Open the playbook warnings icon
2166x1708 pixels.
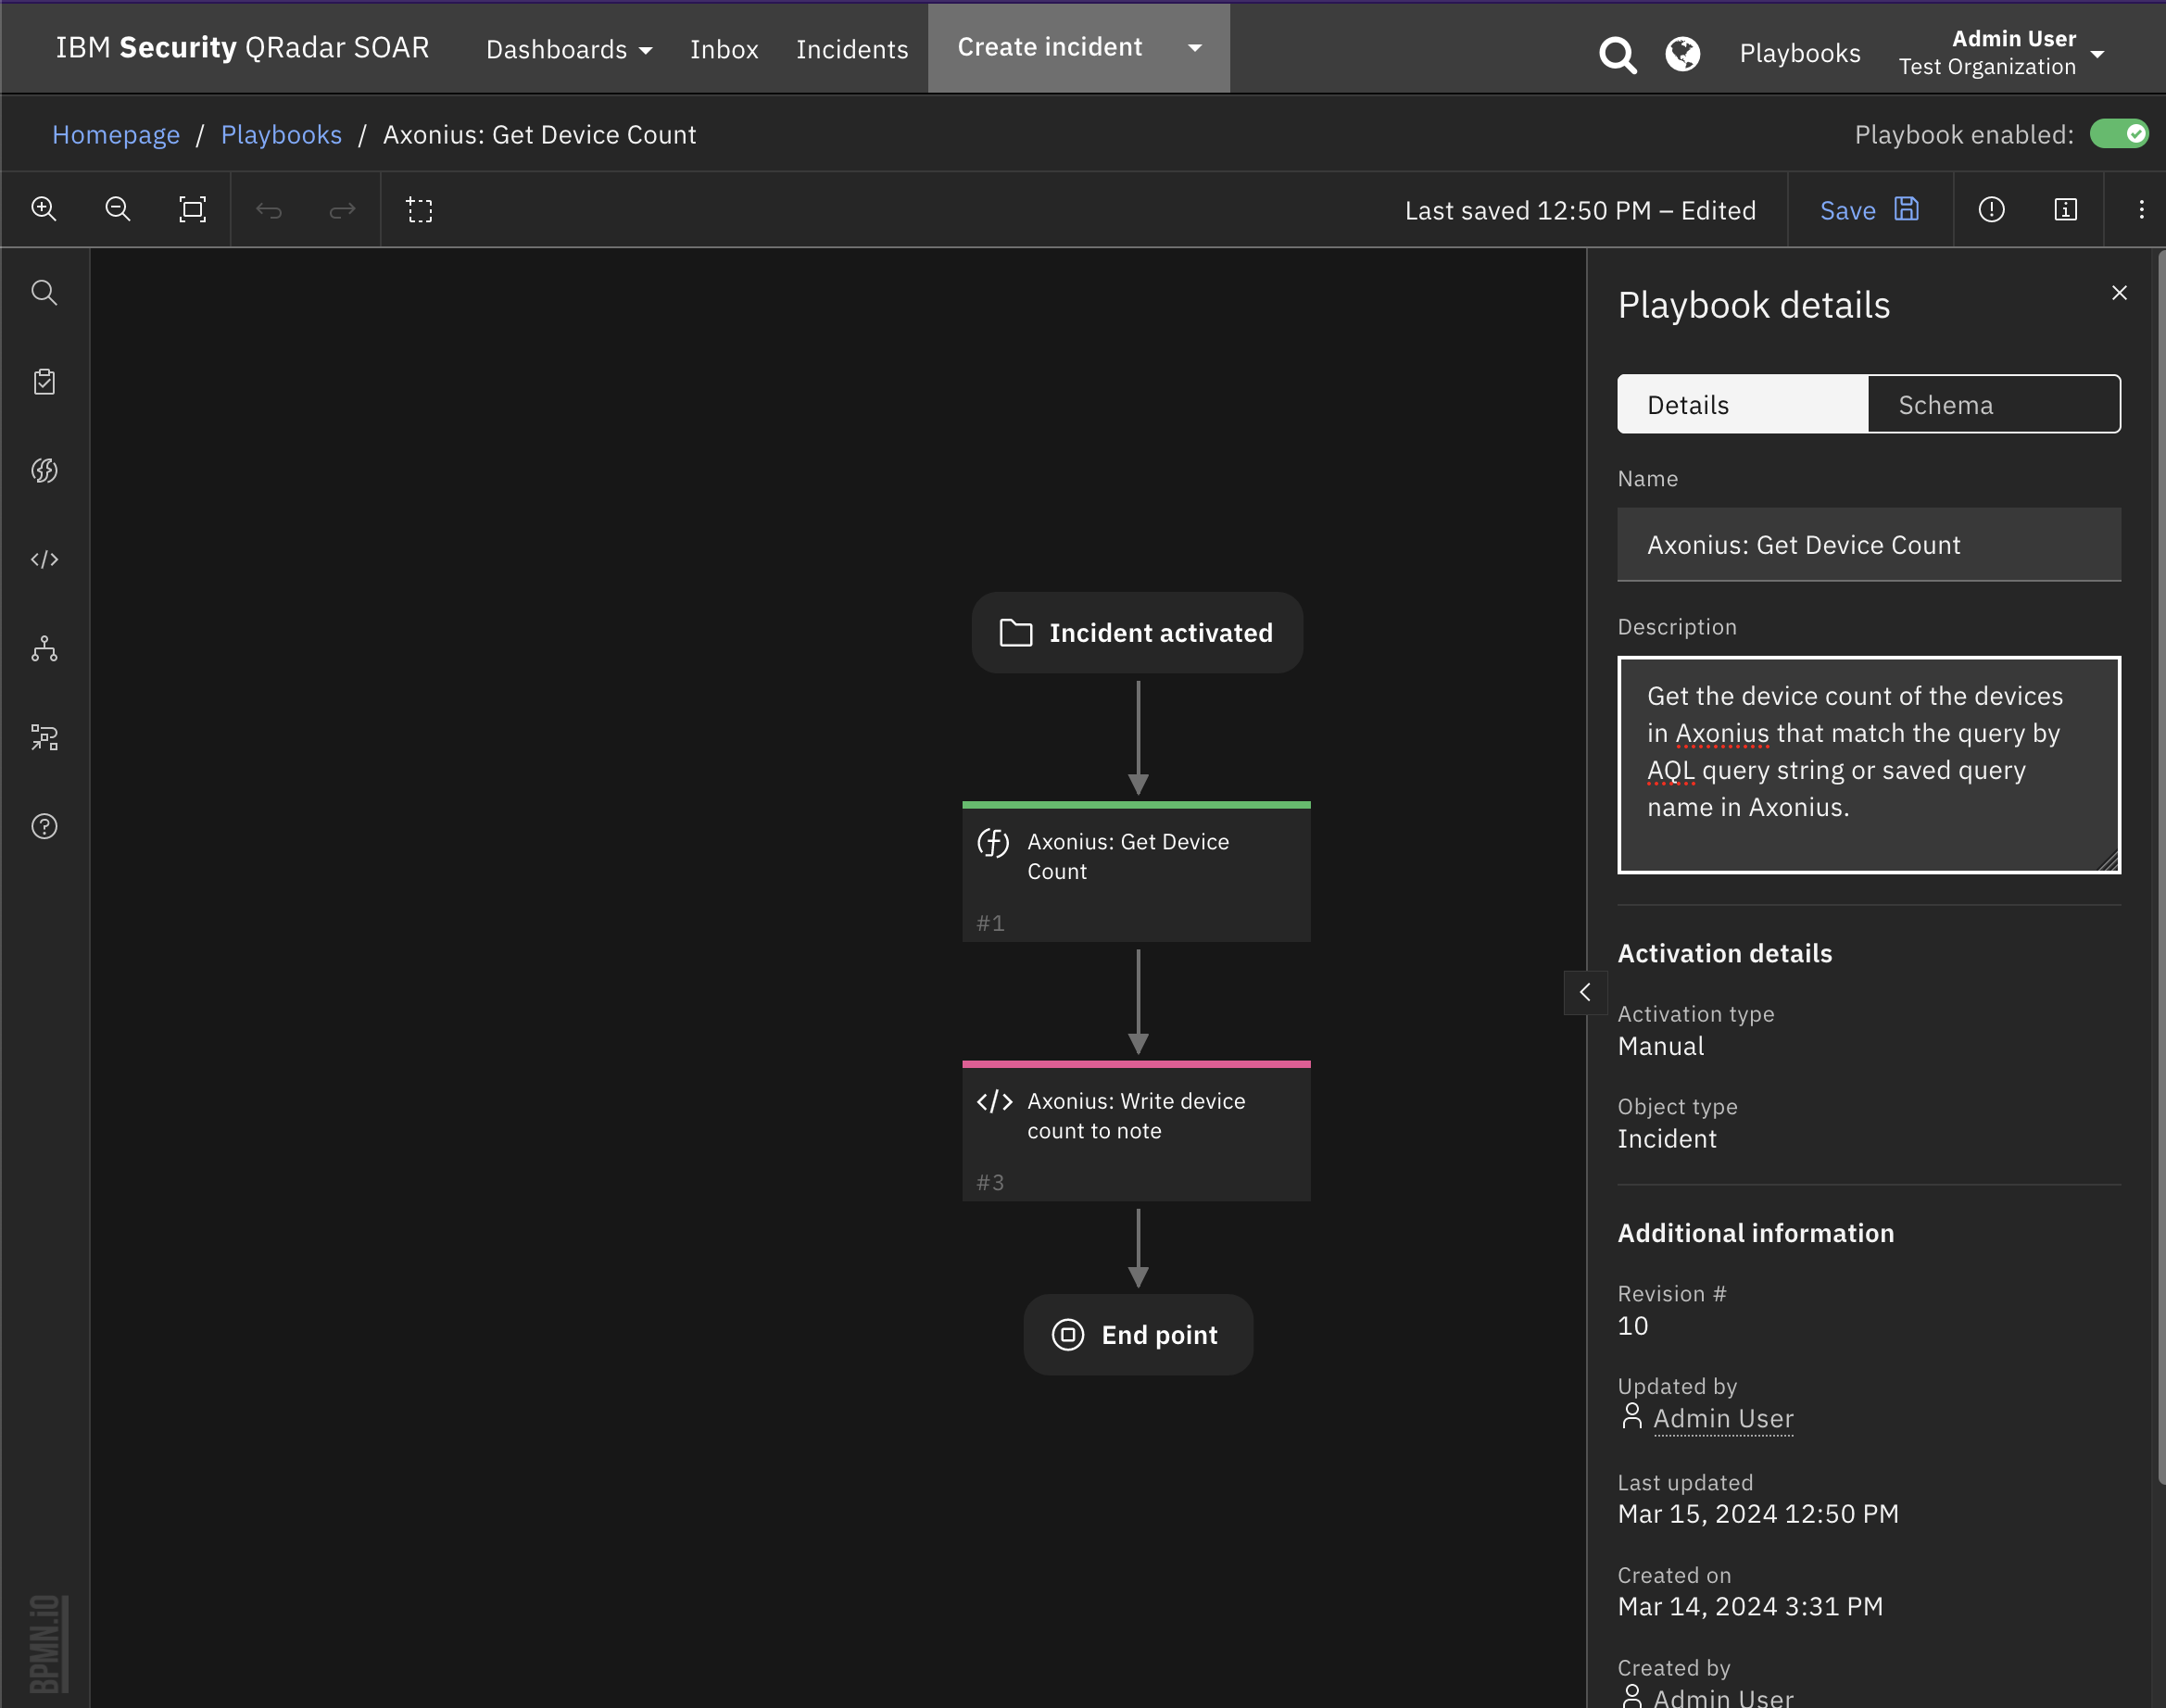tap(1991, 209)
